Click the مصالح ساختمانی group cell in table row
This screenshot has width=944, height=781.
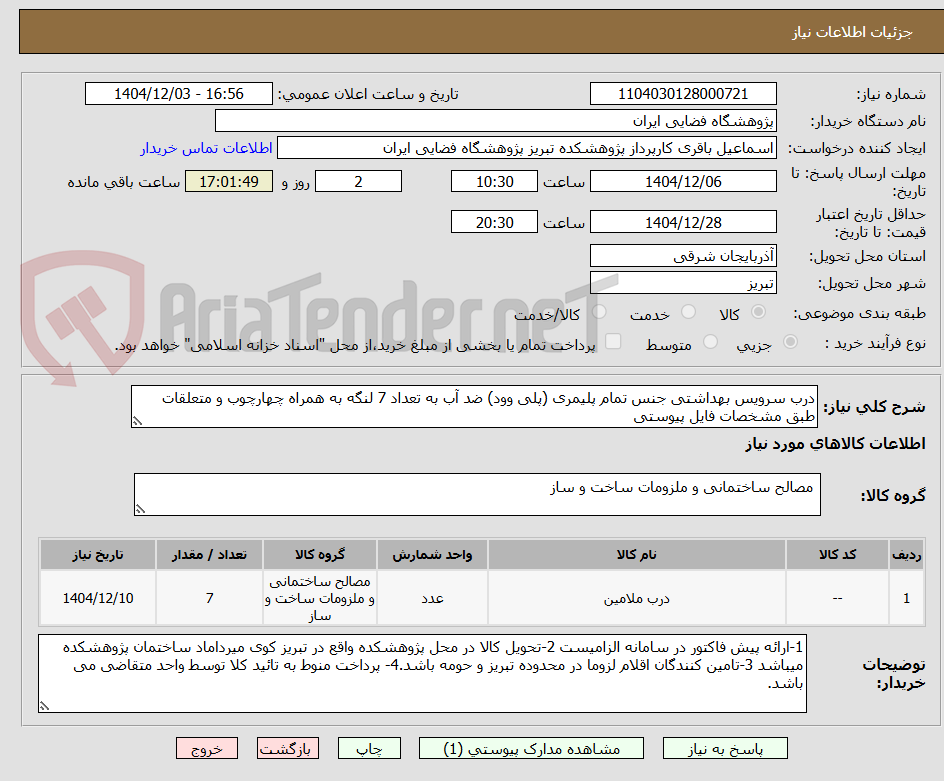point(320,598)
